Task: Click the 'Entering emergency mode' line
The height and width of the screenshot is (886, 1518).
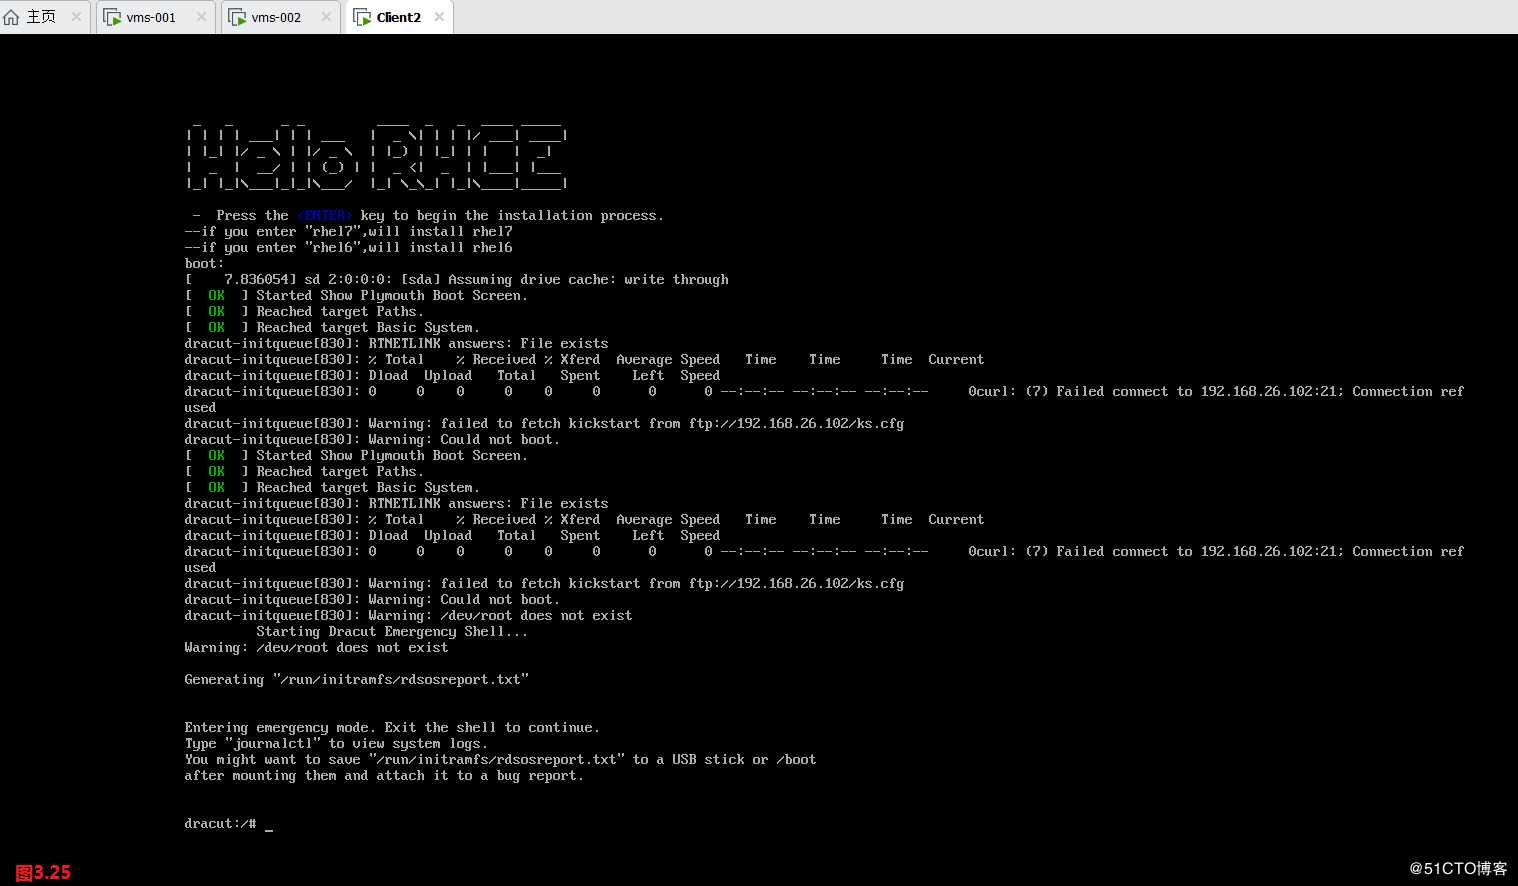Action: (x=392, y=728)
